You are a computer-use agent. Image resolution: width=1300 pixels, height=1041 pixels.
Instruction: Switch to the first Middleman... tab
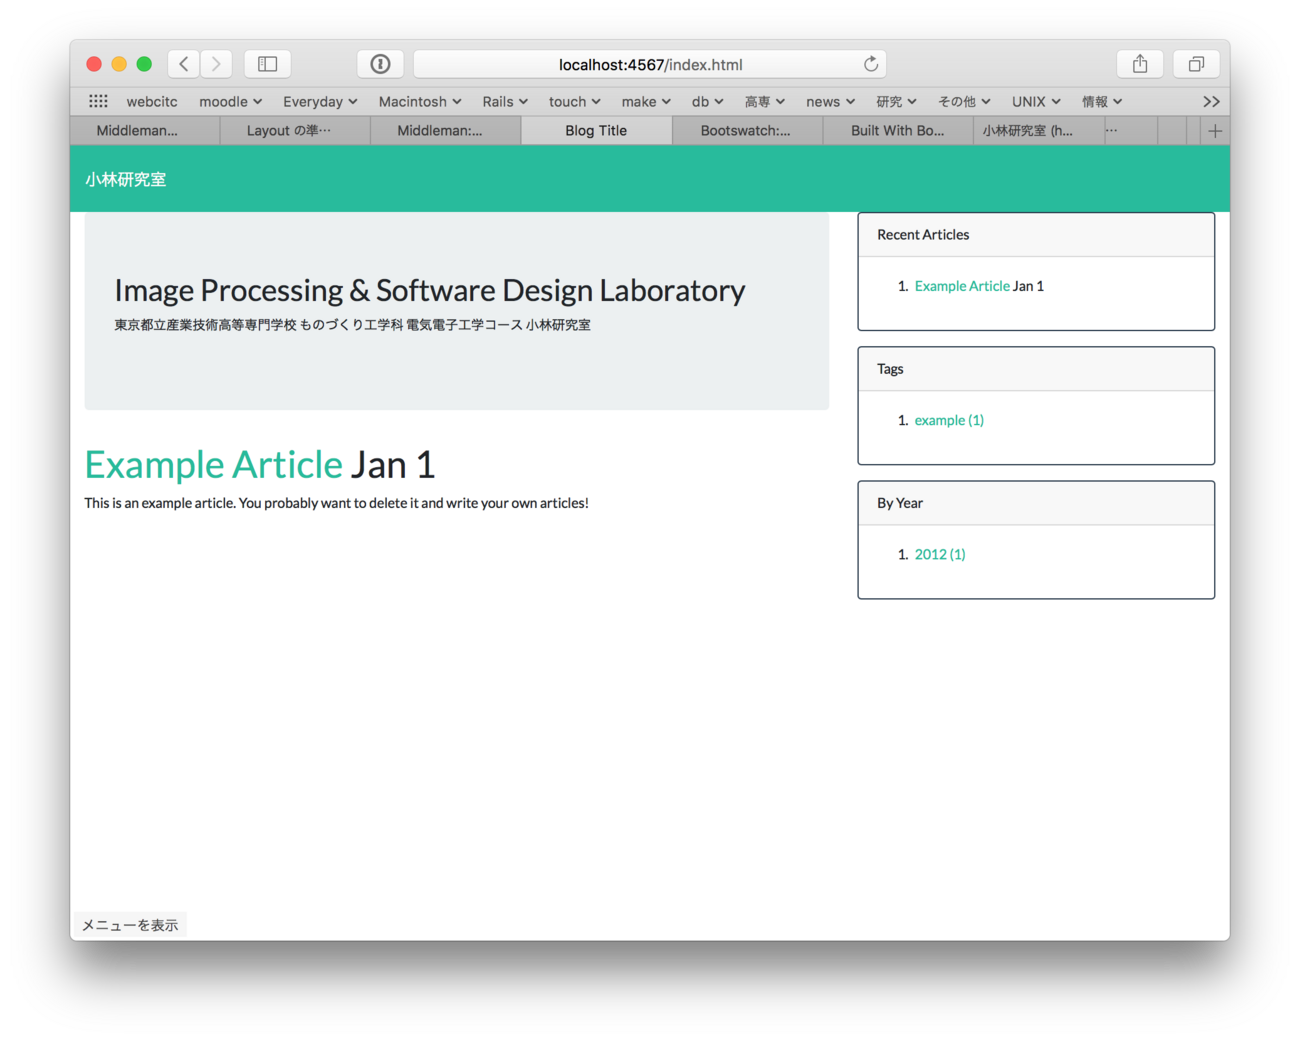pyautogui.click(x=145, y=131)
